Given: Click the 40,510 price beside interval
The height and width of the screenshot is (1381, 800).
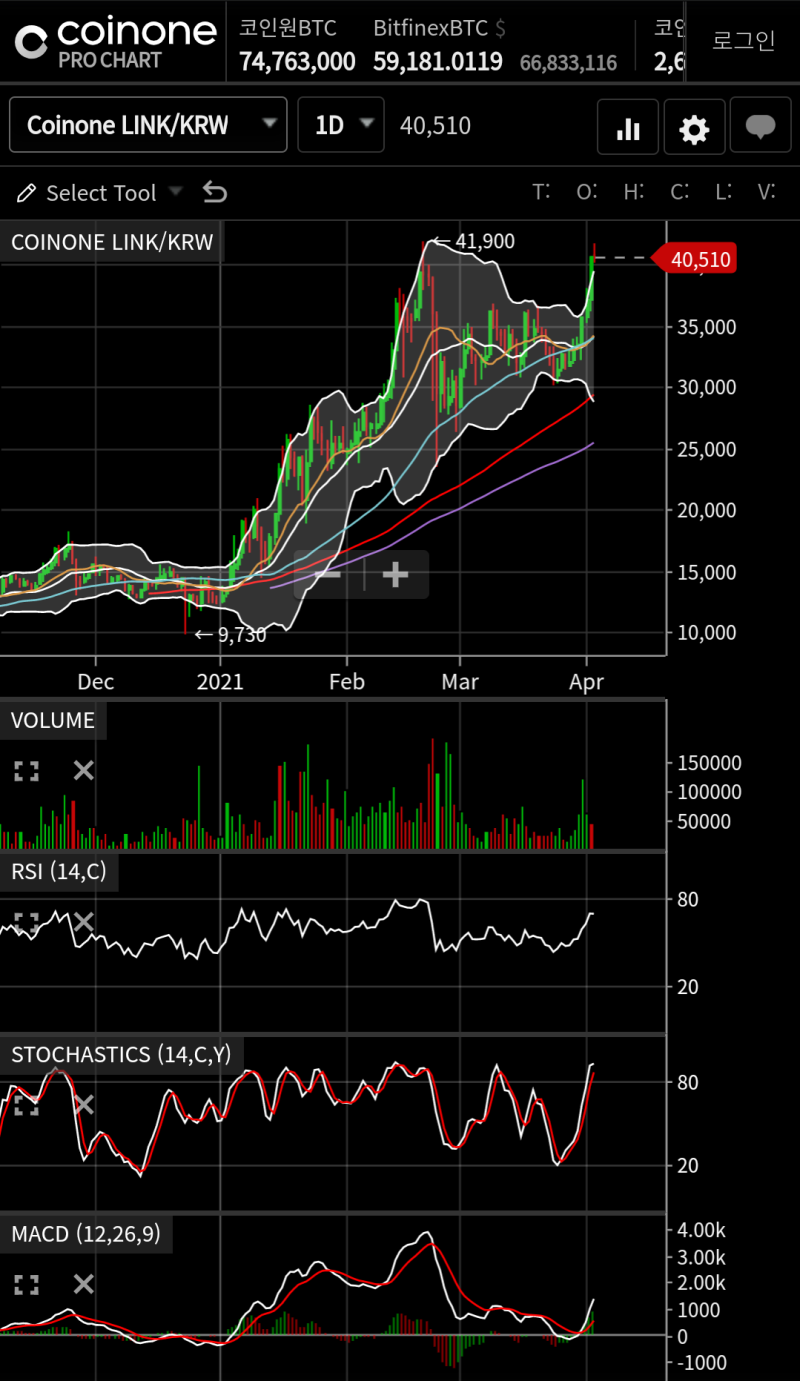Looking at the screenshot, I should tap(435, 125).
